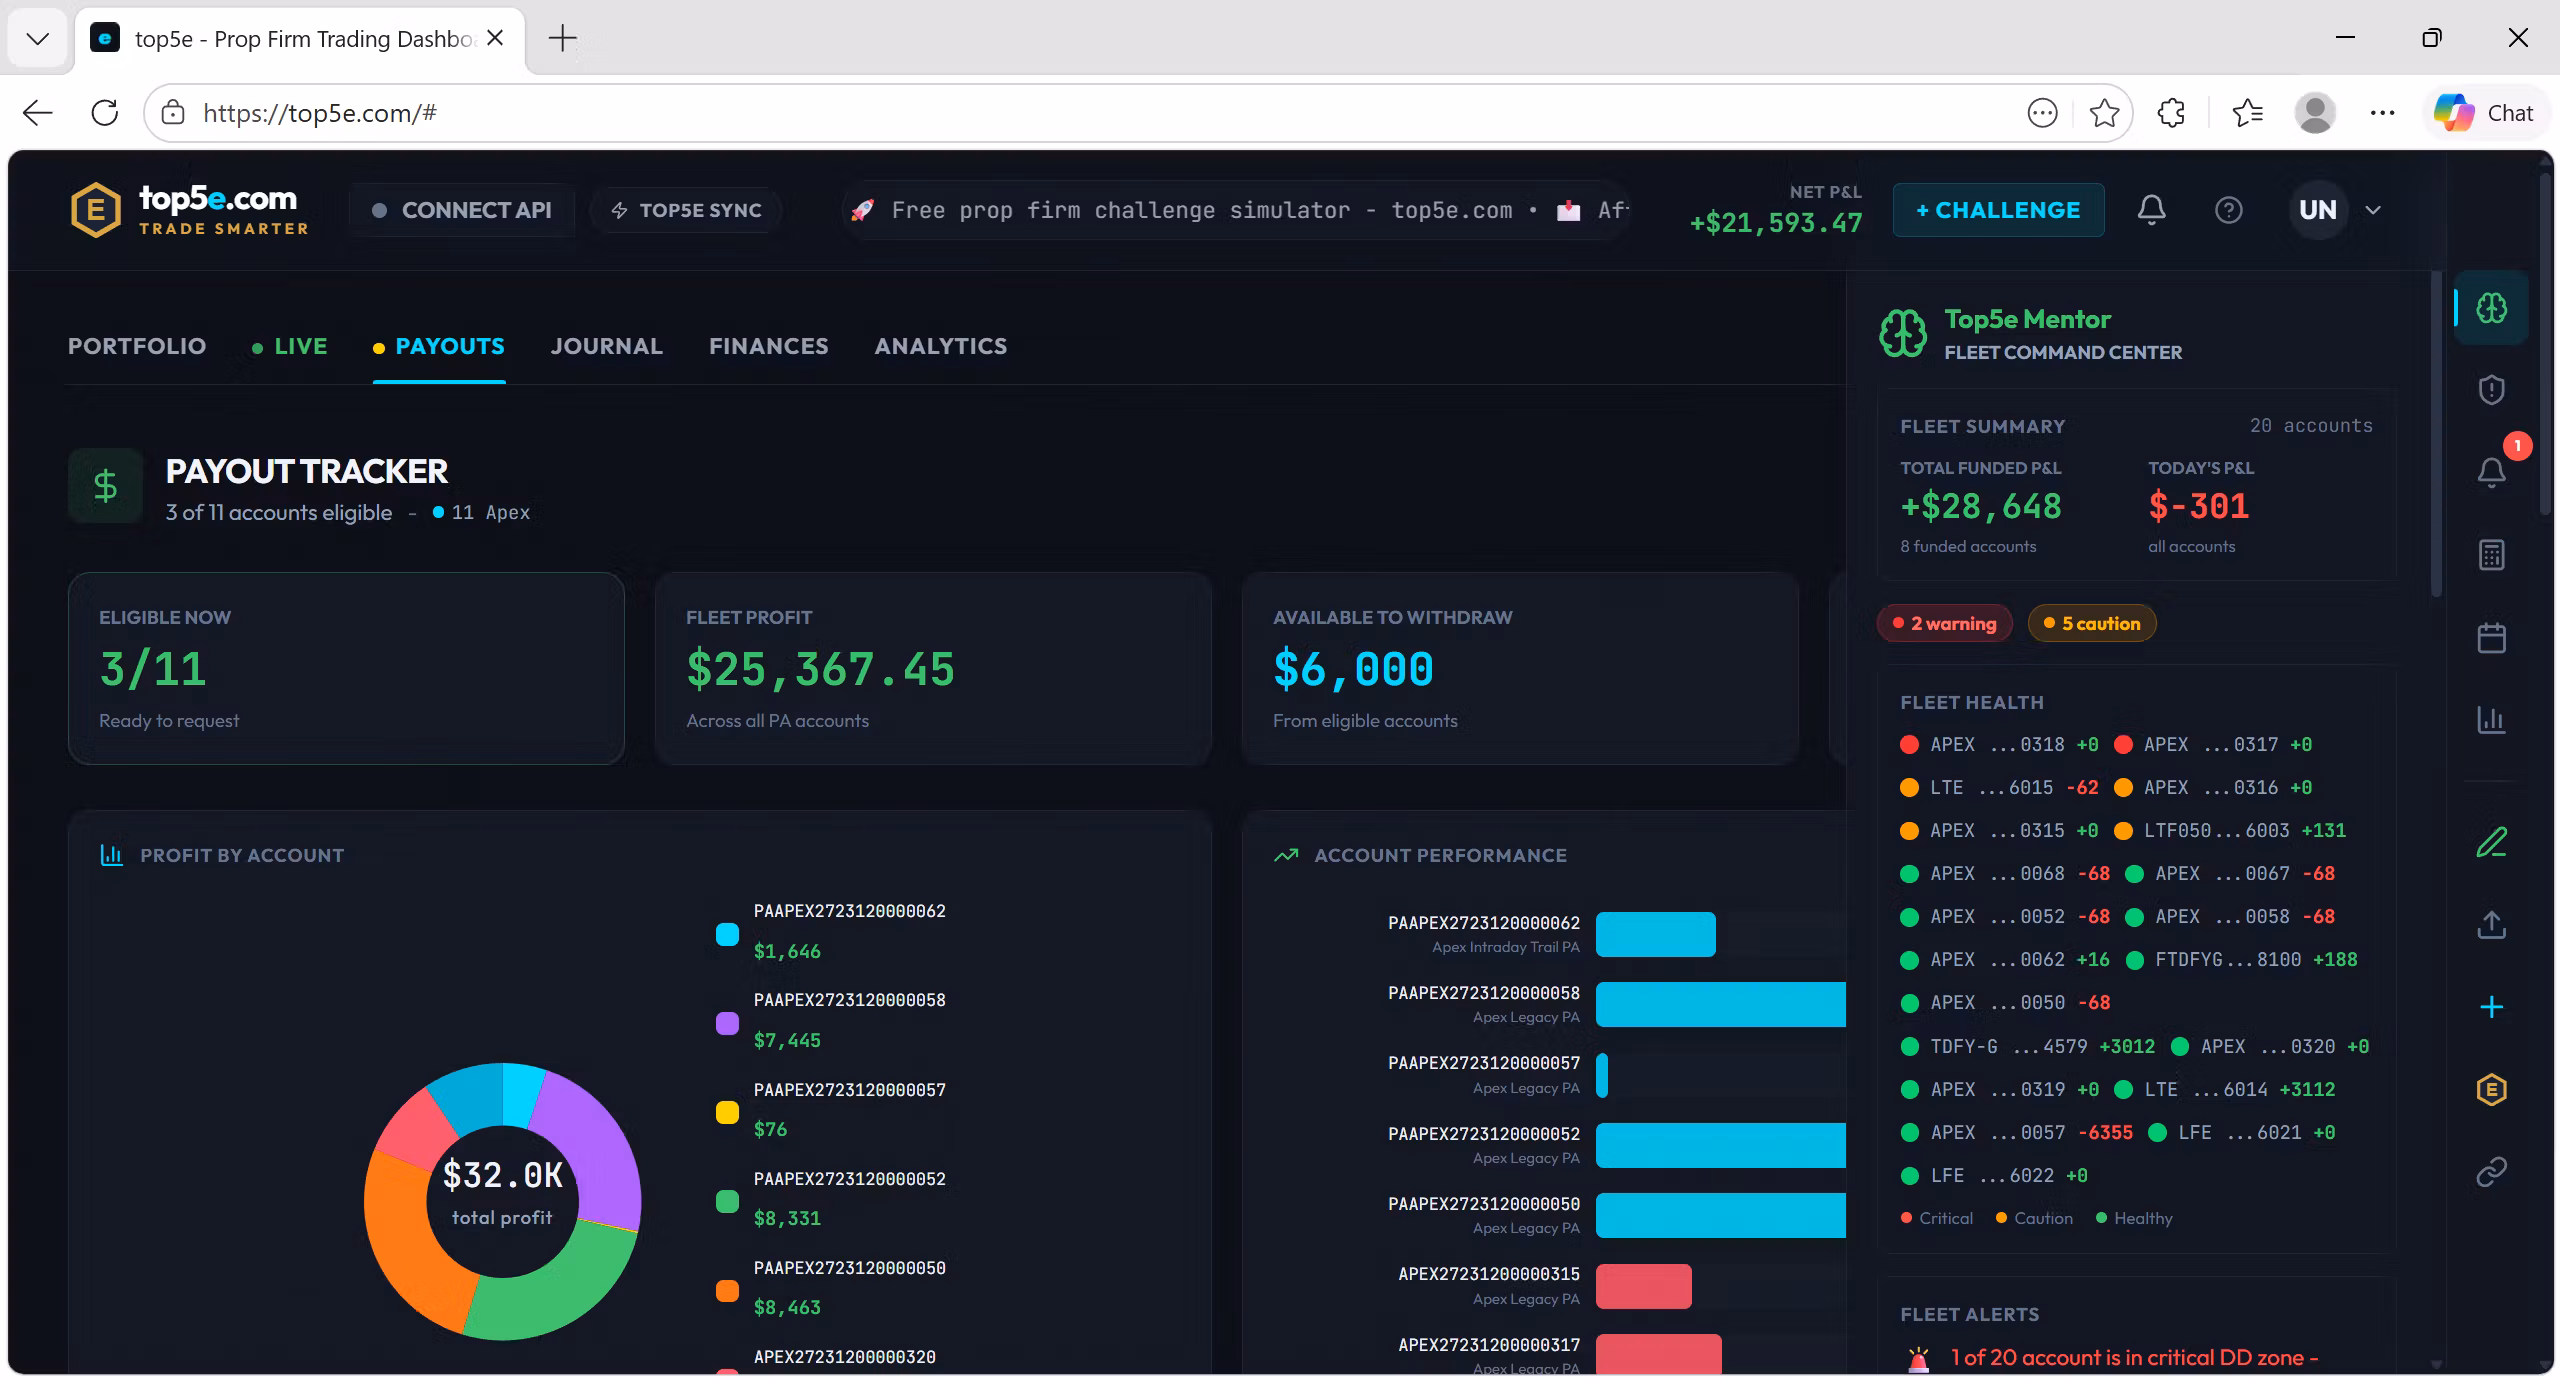The height and width of the screenshot is (1380, 2560).
Task: Switch to the FINANCES tab
Action: click(769, 346)
